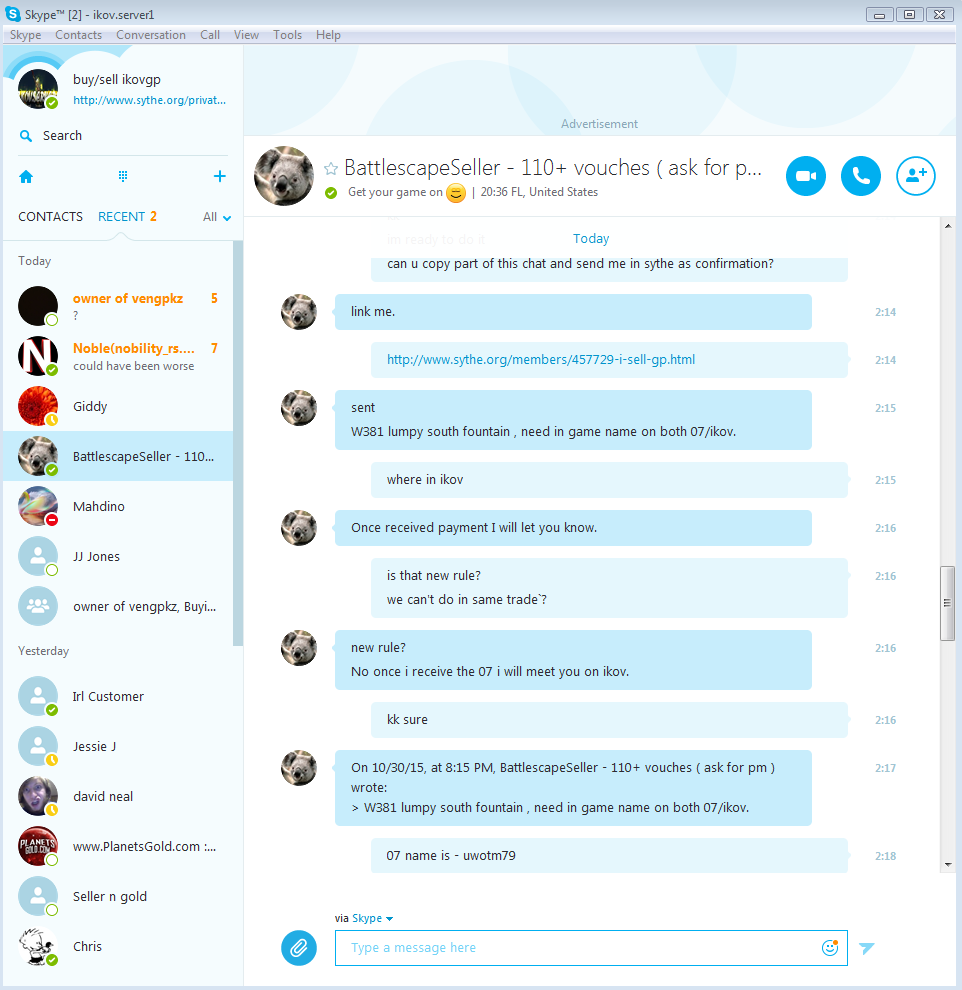The width and height of the screenshot is (962, 990).
Task: Open the Tools menu
Action: pyautogui.click(x=287, y=35)
